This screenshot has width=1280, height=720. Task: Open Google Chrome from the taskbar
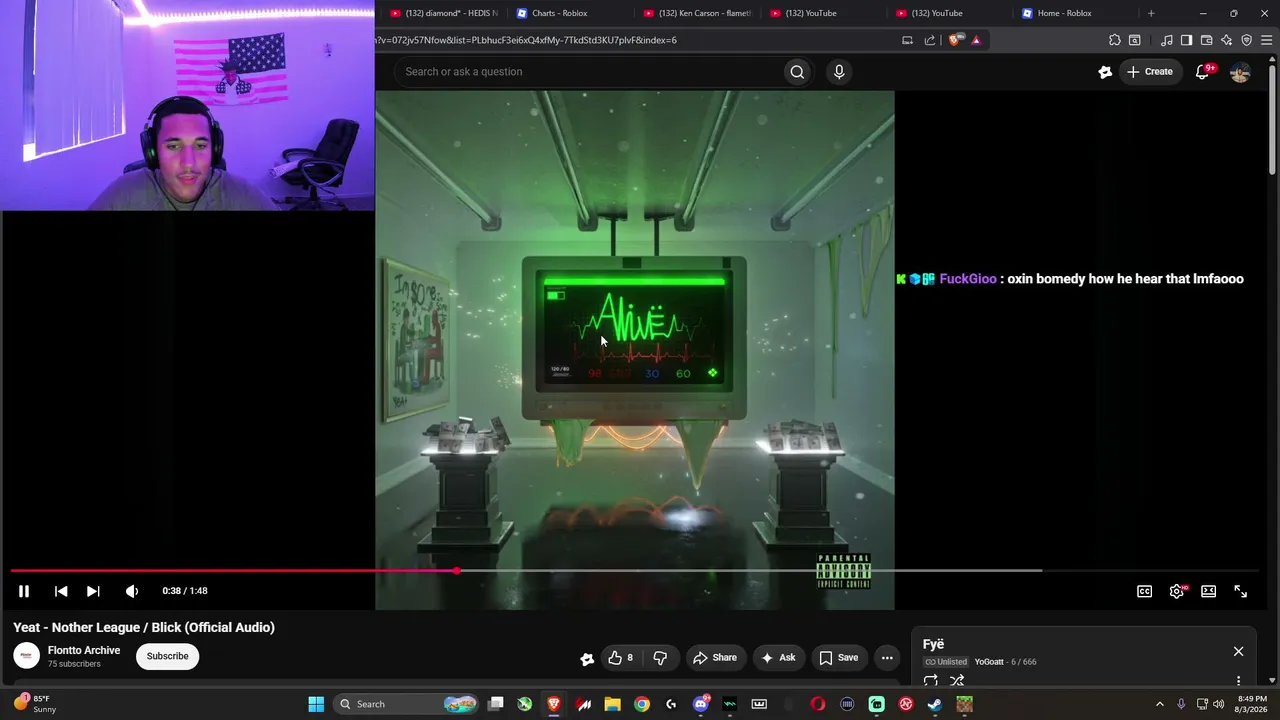(642, 704)
